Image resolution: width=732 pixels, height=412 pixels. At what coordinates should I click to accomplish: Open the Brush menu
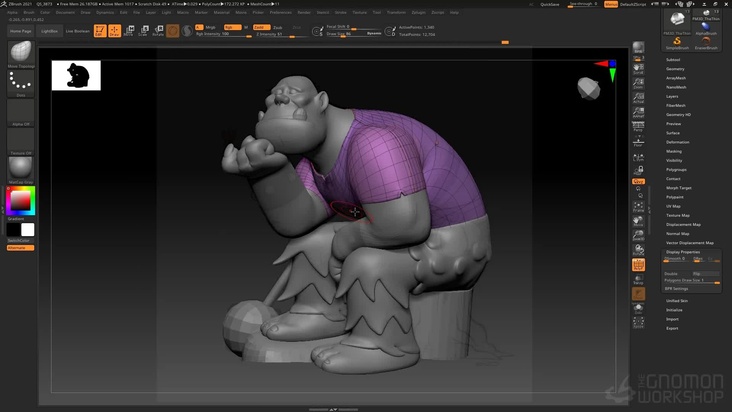pos(29,13)
